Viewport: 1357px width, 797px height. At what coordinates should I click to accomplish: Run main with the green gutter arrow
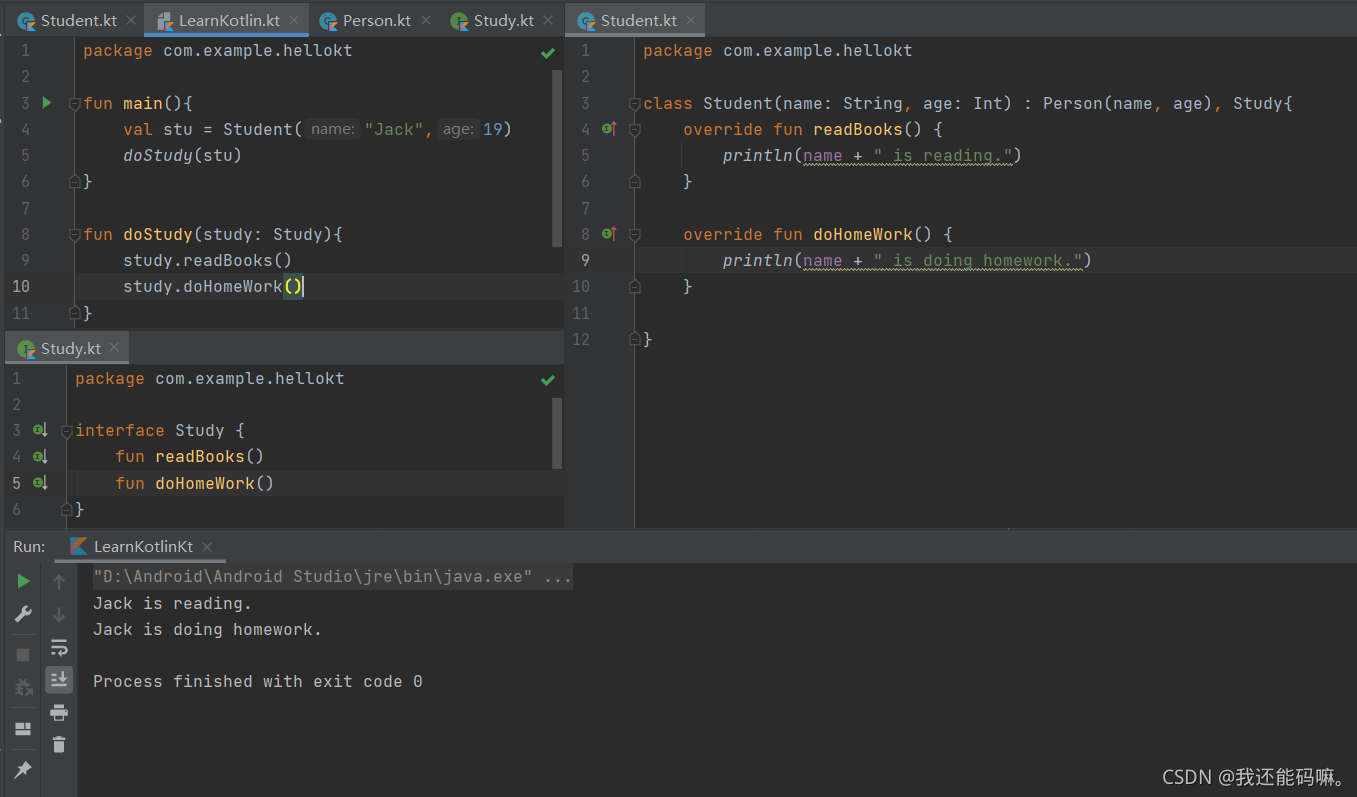[x=46, y=103]
